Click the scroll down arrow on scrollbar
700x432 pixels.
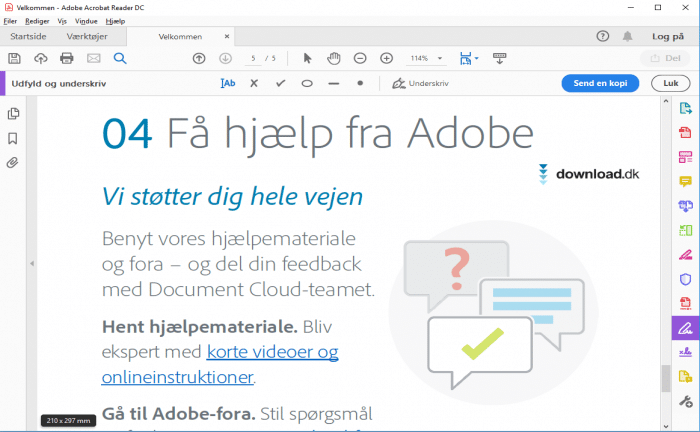tap(666, 427)
